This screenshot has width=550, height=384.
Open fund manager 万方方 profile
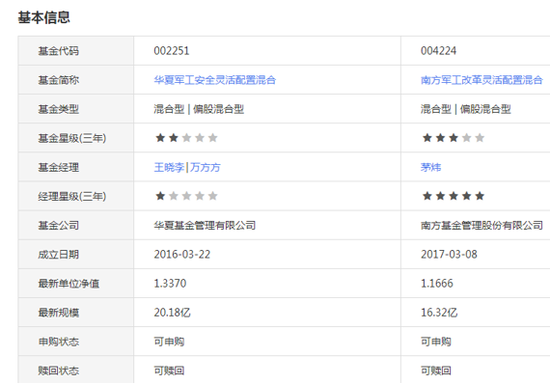(x=206, y=167)
